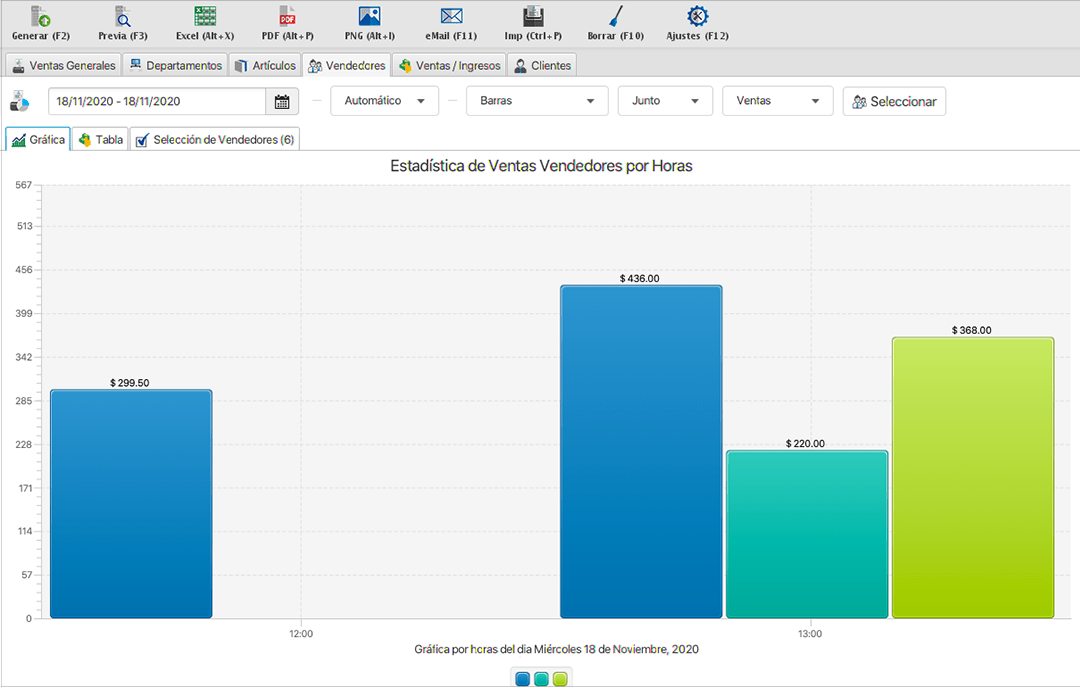
Task: Export the report to Excel
Action: 205,17
